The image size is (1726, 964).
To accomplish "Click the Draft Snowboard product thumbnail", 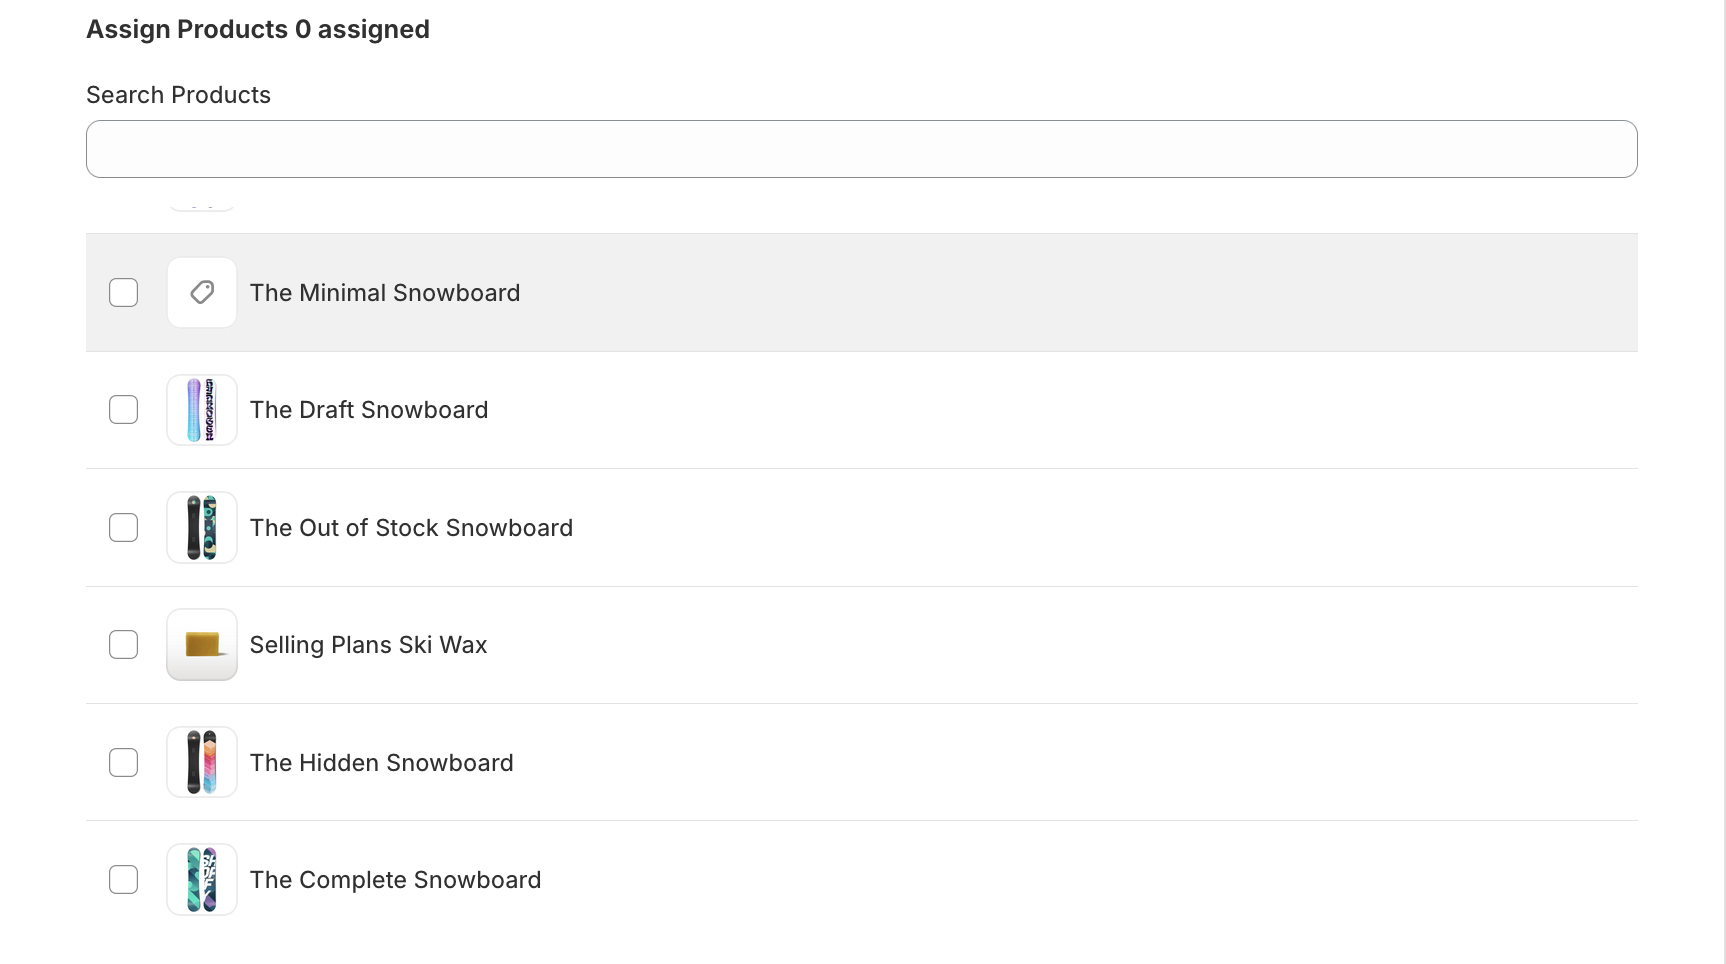I will 202,410.
